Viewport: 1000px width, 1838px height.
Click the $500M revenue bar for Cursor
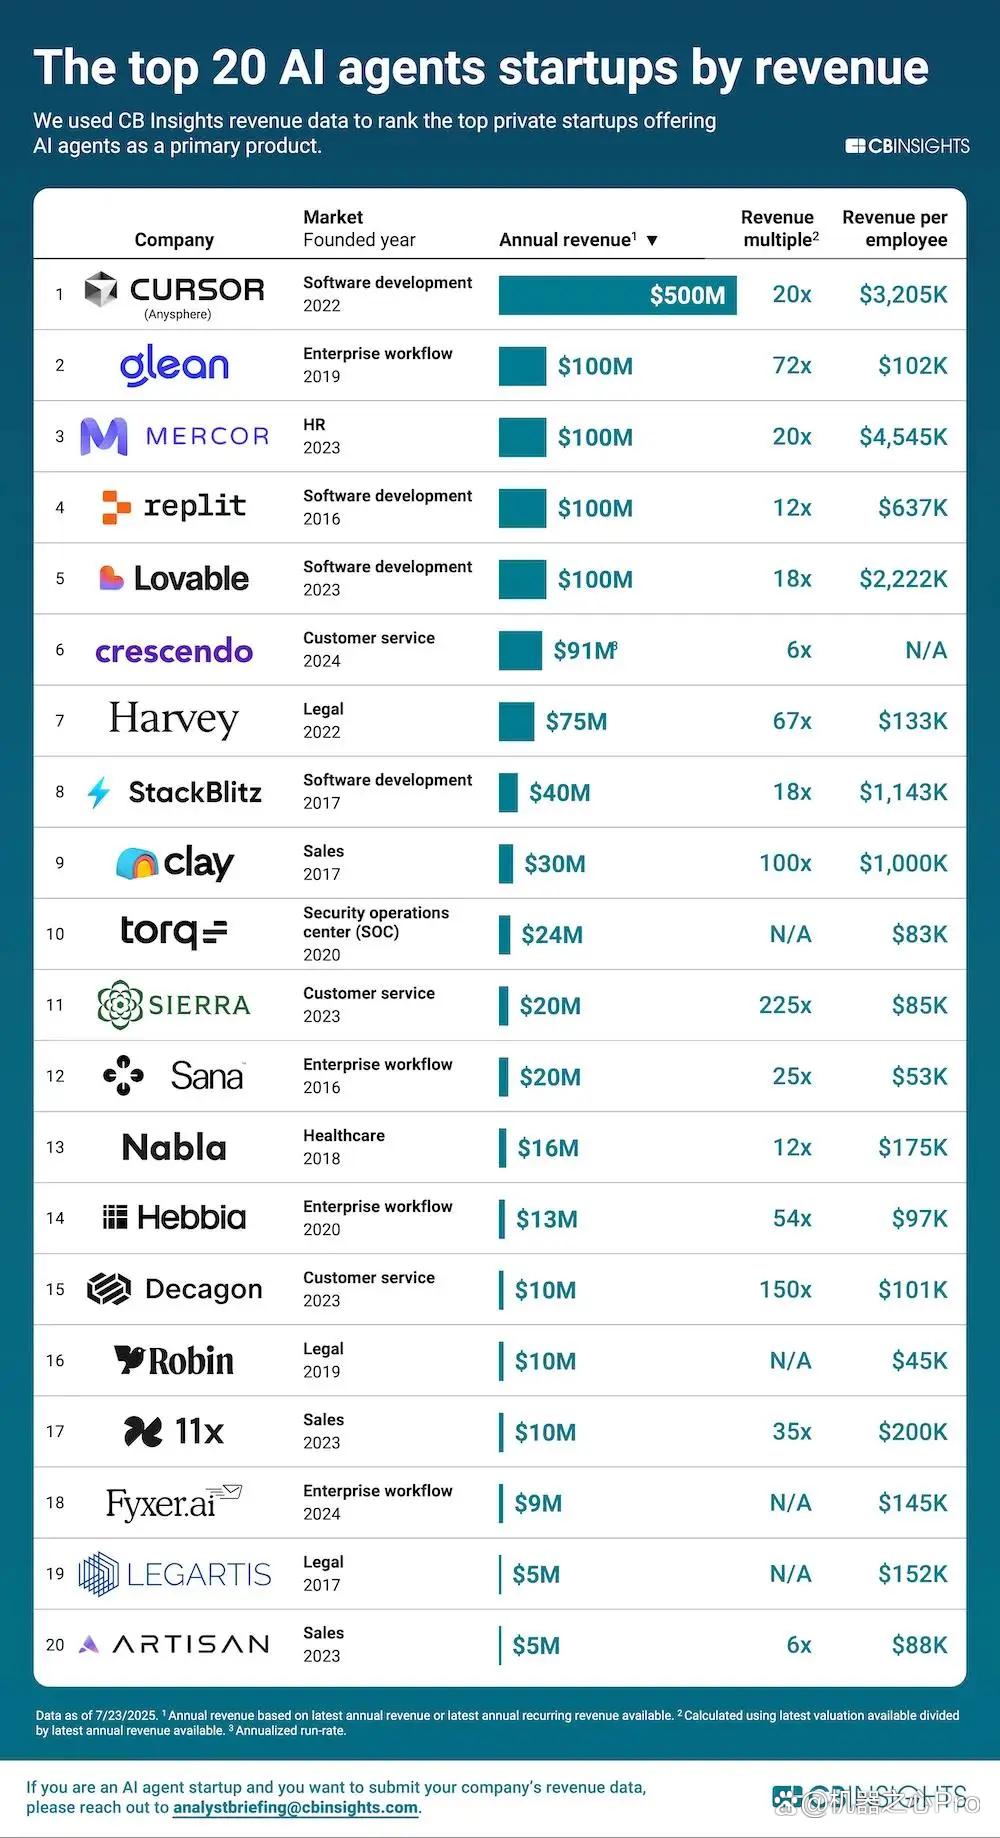pos(618,295)
